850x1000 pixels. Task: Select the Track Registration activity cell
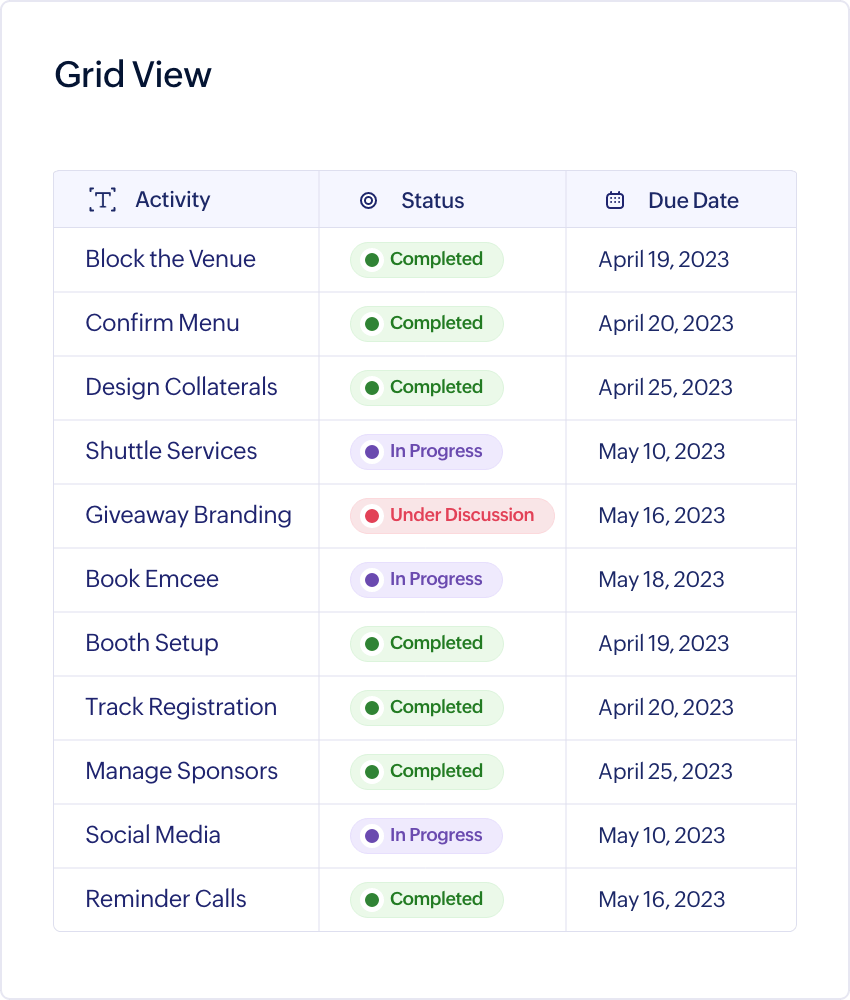[x=186, y=708]
